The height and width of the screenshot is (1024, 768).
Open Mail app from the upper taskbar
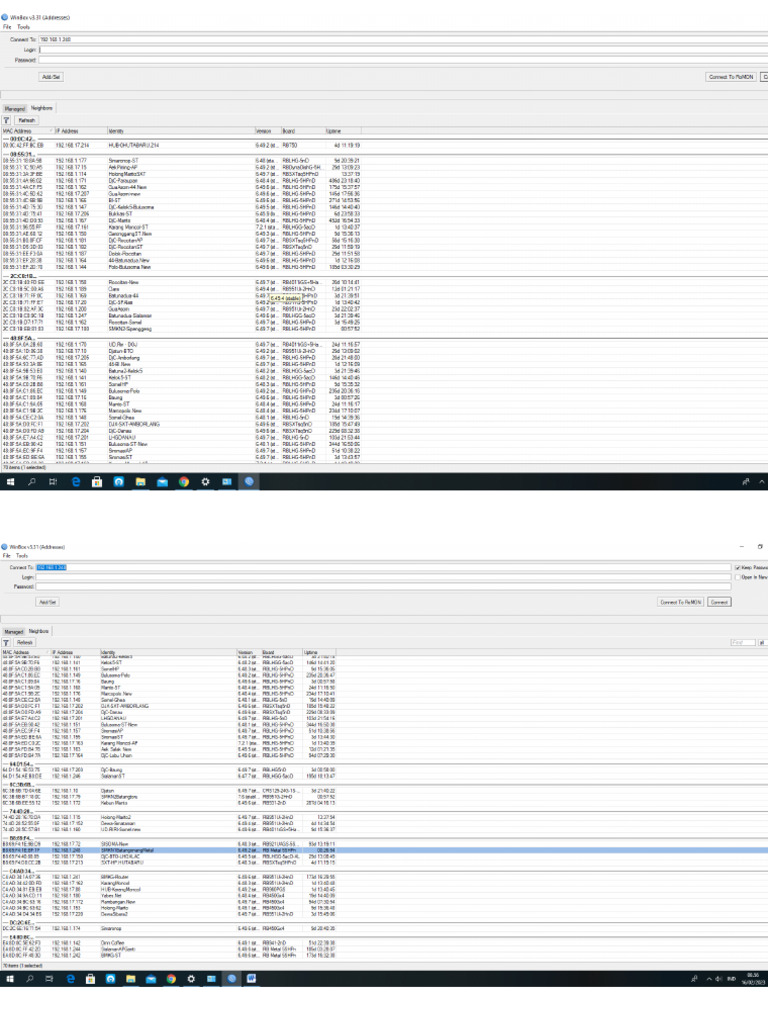(x=163, y=482)
